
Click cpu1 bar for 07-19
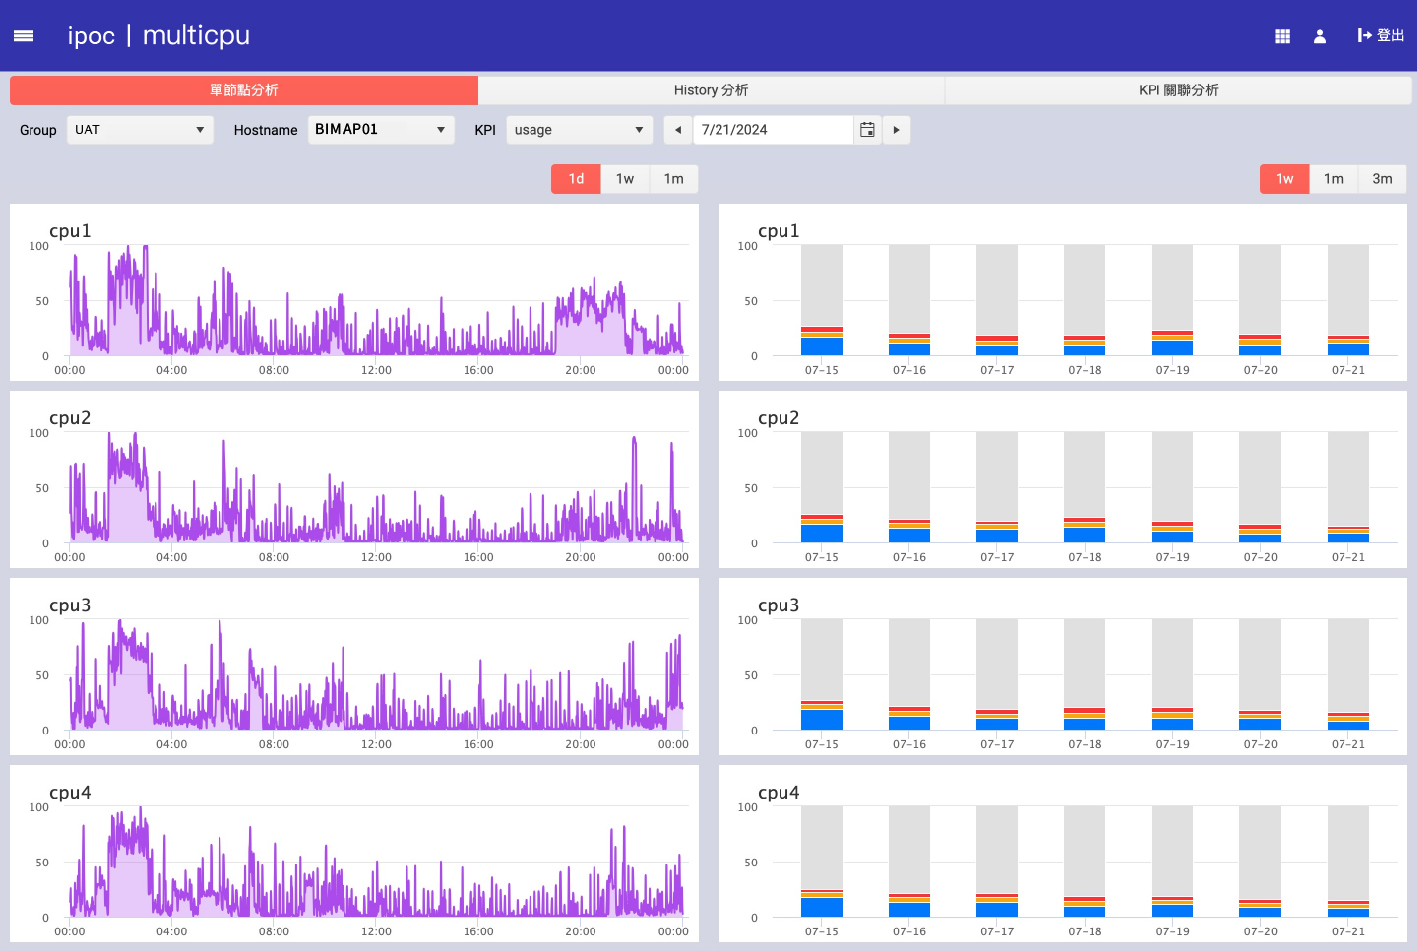[1173, 300]
